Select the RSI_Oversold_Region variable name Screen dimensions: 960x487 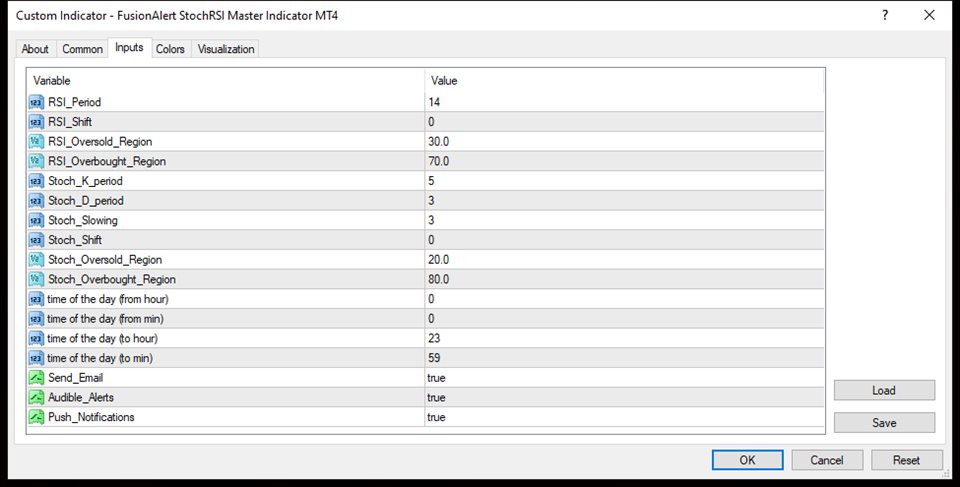100,142
